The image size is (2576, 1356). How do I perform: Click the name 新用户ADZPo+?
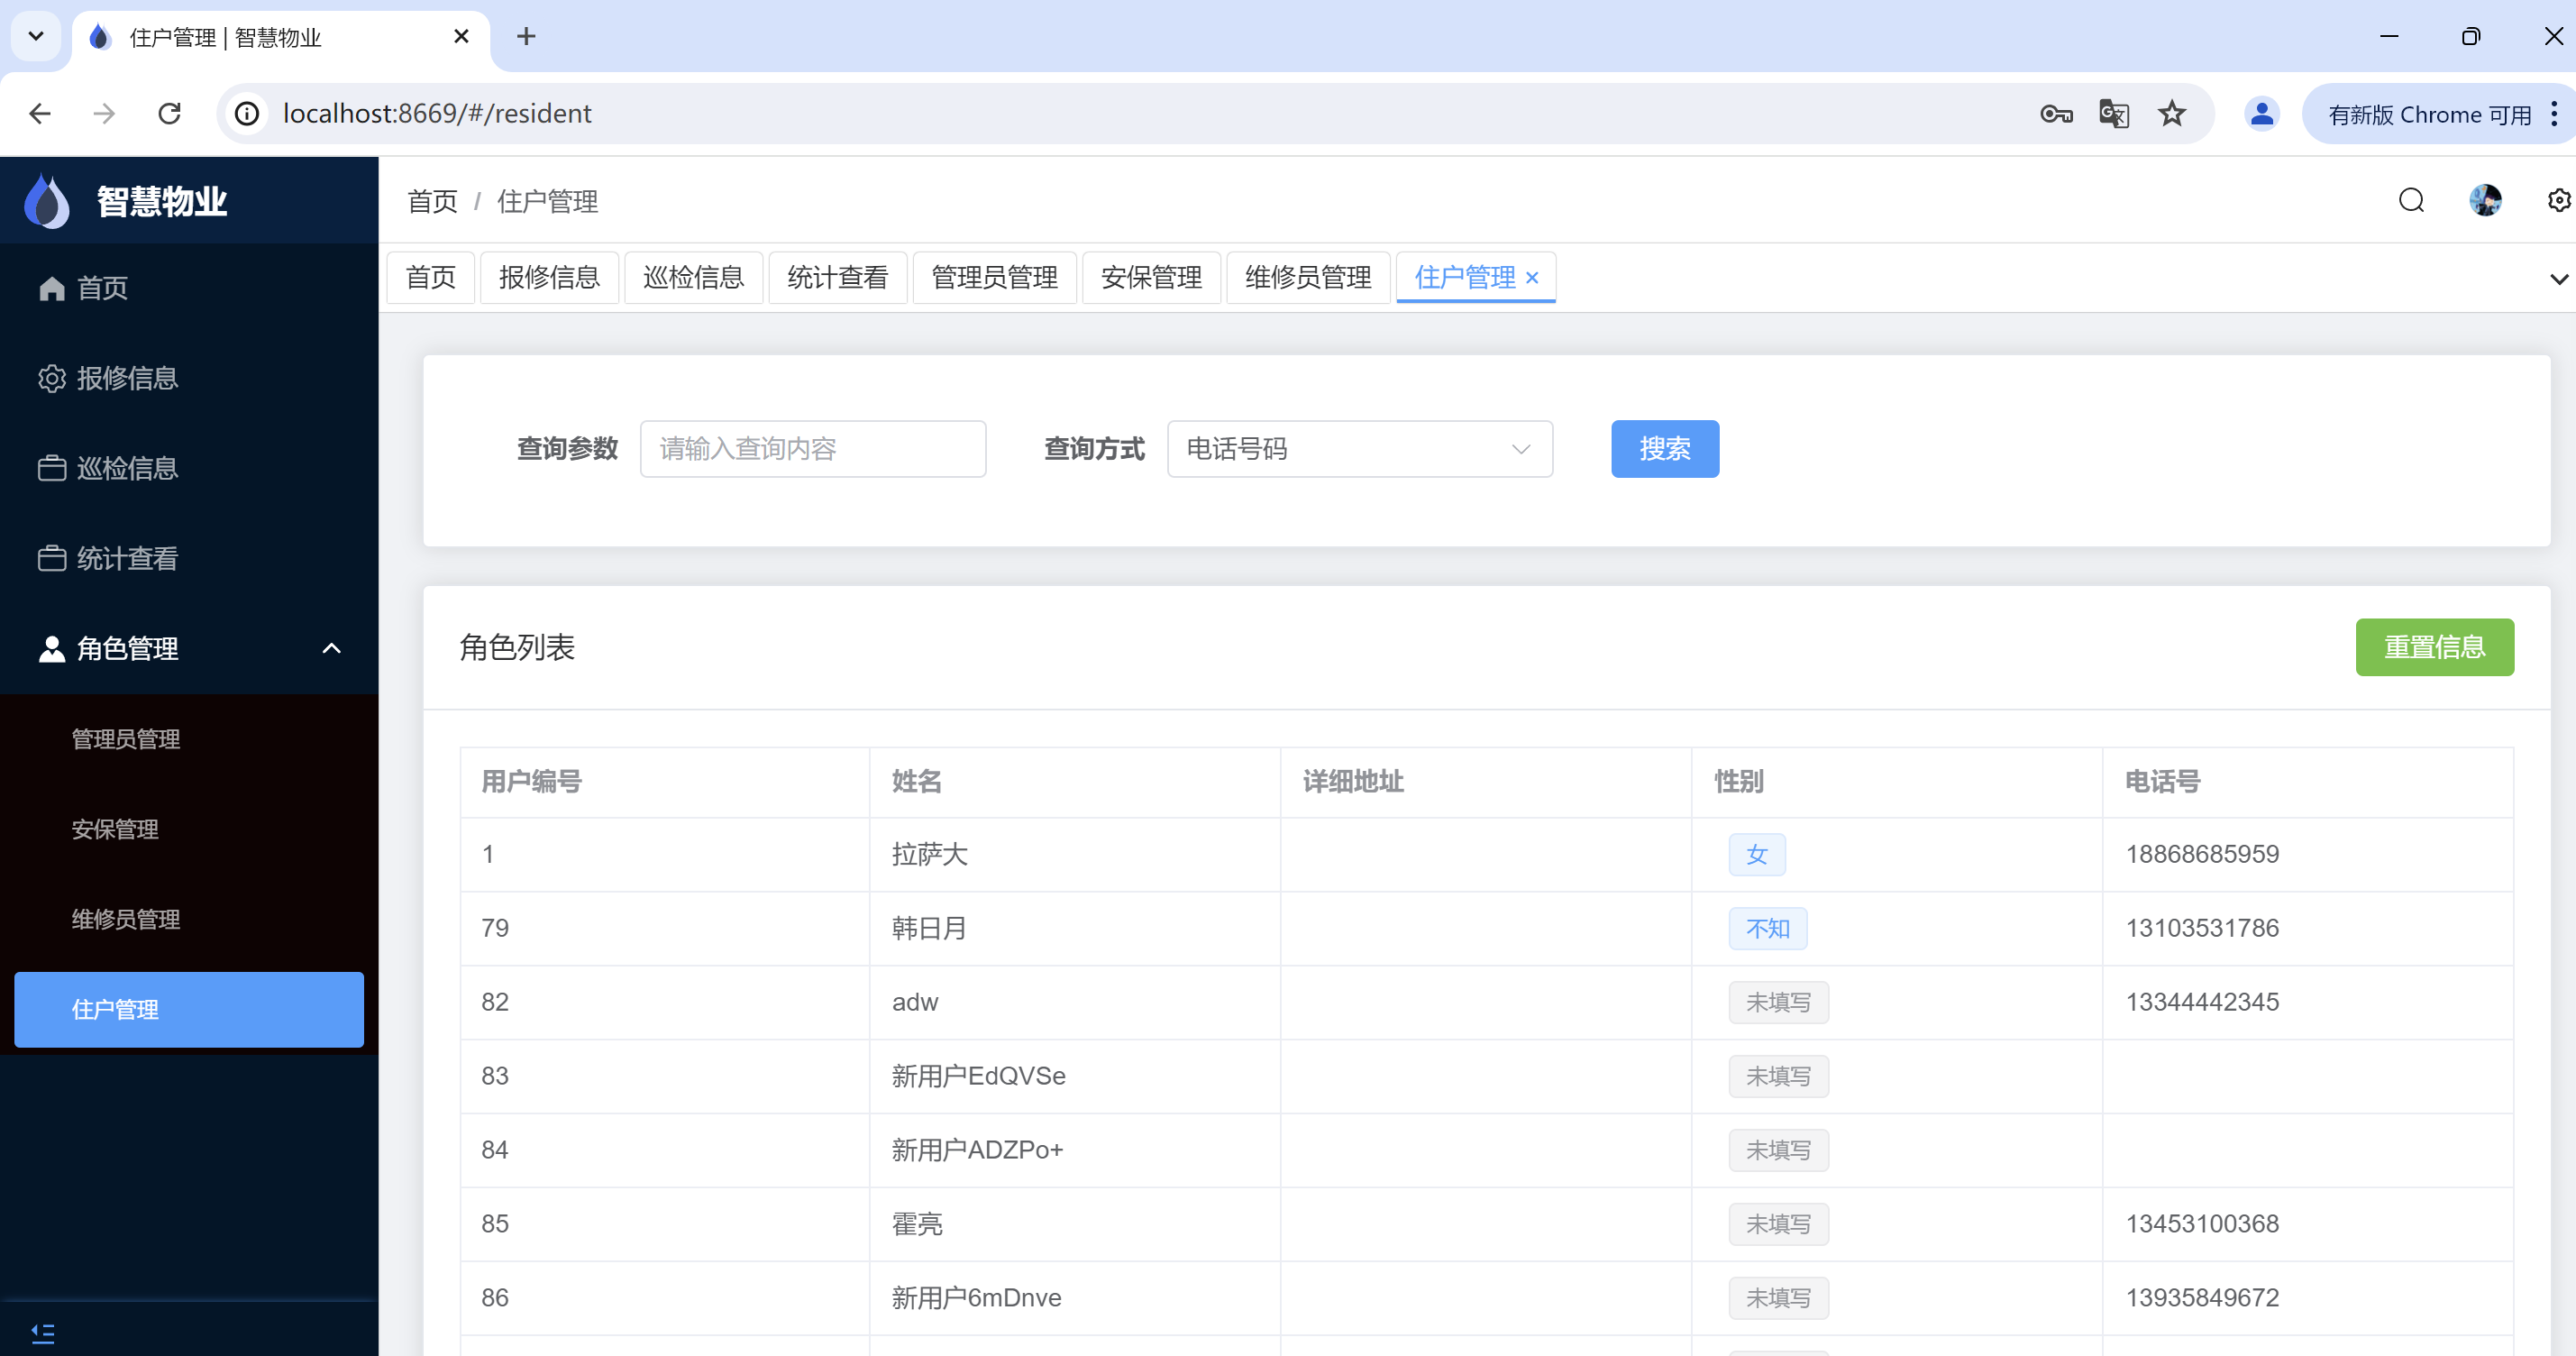coord(977,1150)
